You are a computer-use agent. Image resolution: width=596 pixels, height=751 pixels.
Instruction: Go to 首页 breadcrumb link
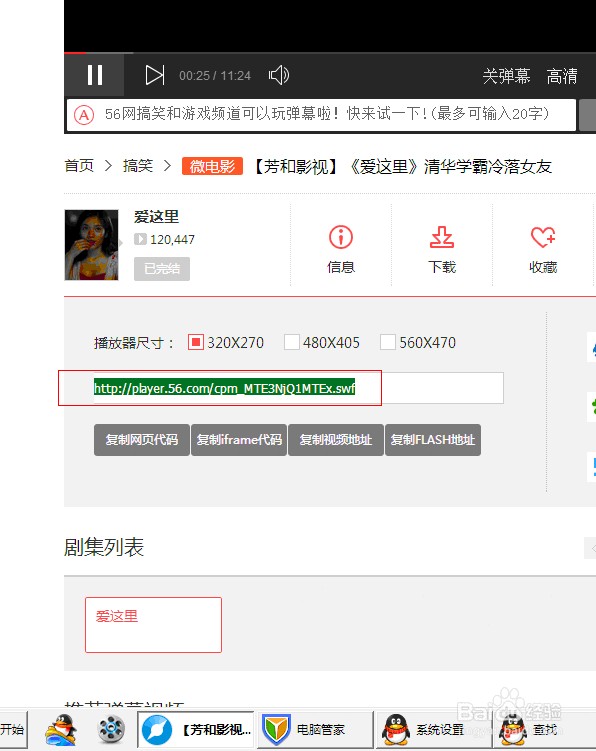click(x=79, y=166)
